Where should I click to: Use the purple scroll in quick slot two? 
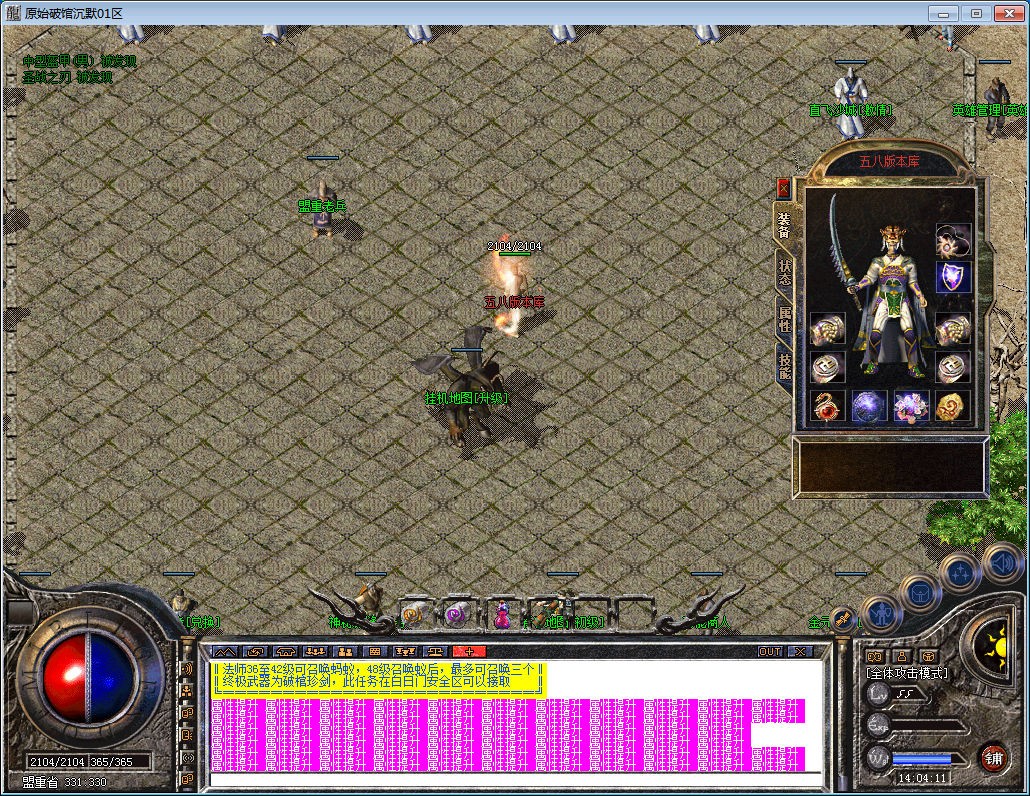[456, 614]
